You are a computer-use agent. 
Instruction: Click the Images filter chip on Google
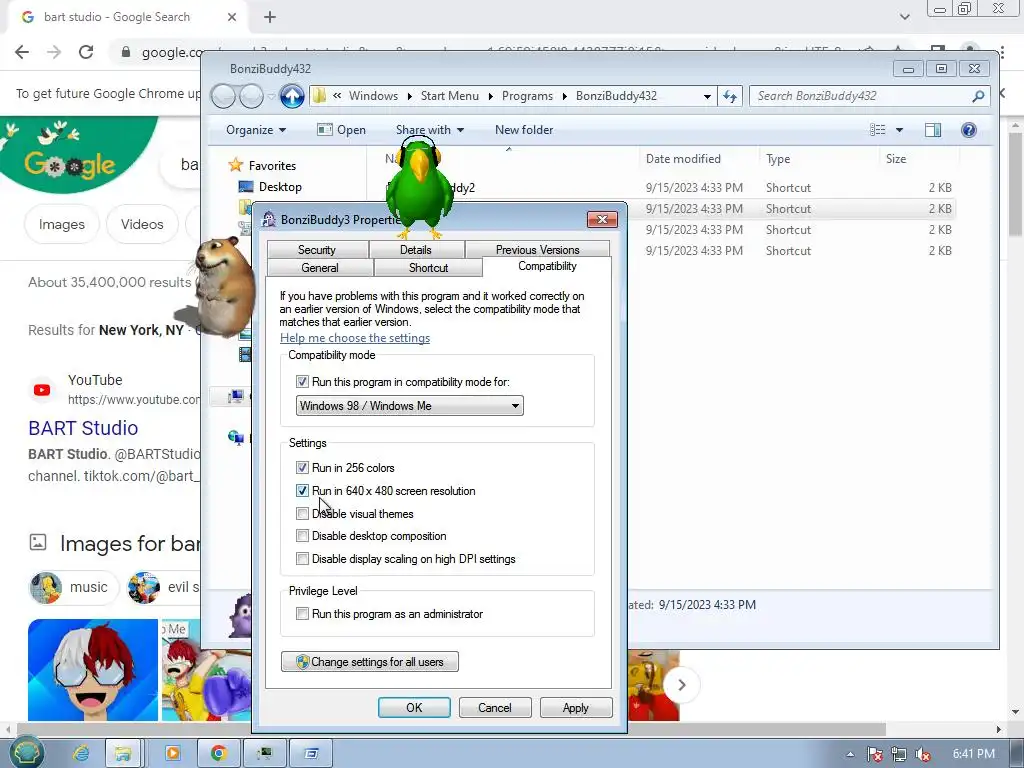point(61,224)
